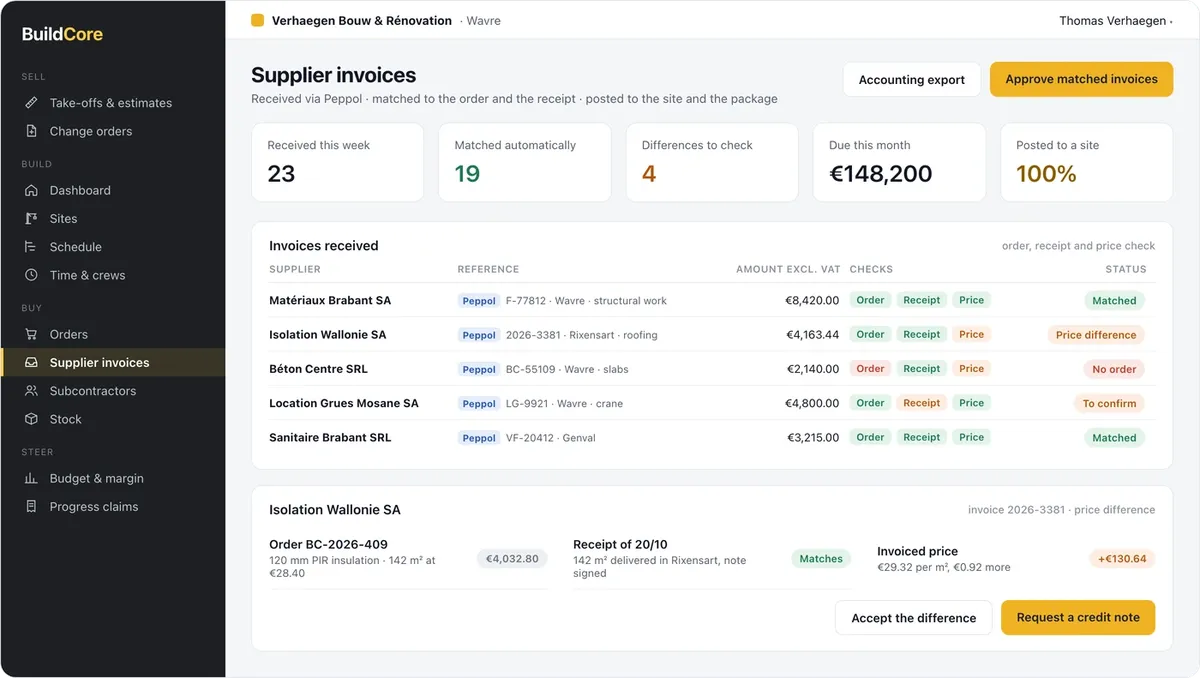
Task: Open the Differences to check card
Action: pos(712,162)
